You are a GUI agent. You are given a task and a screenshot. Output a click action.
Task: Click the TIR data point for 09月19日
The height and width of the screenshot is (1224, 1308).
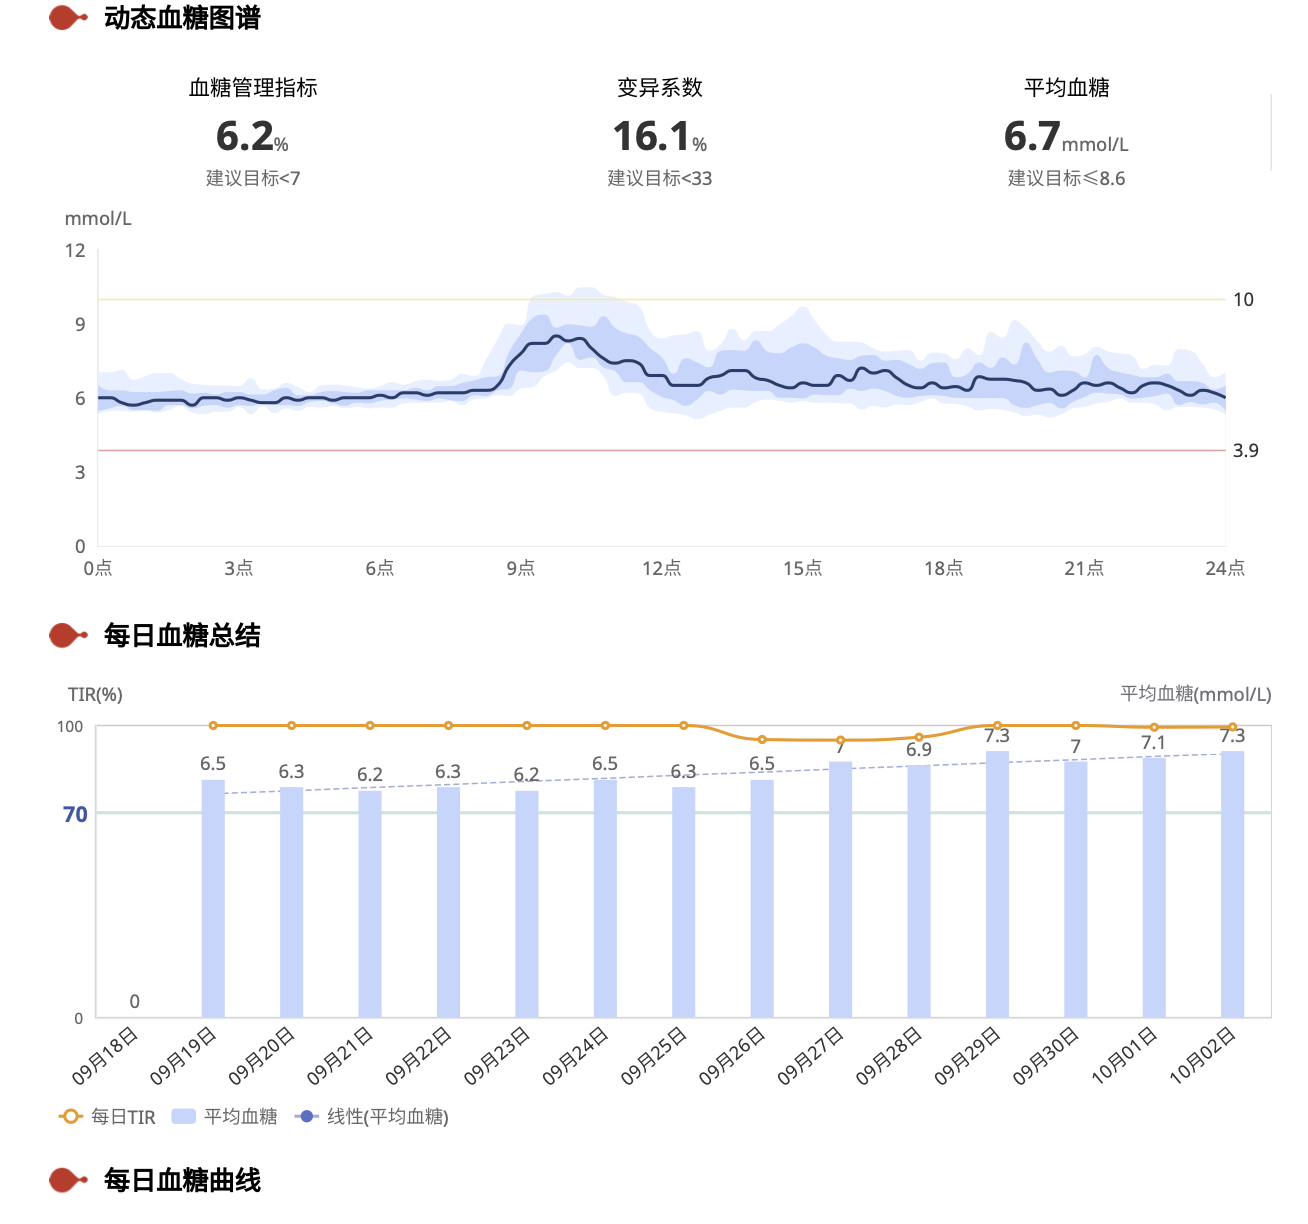point(213,725)
